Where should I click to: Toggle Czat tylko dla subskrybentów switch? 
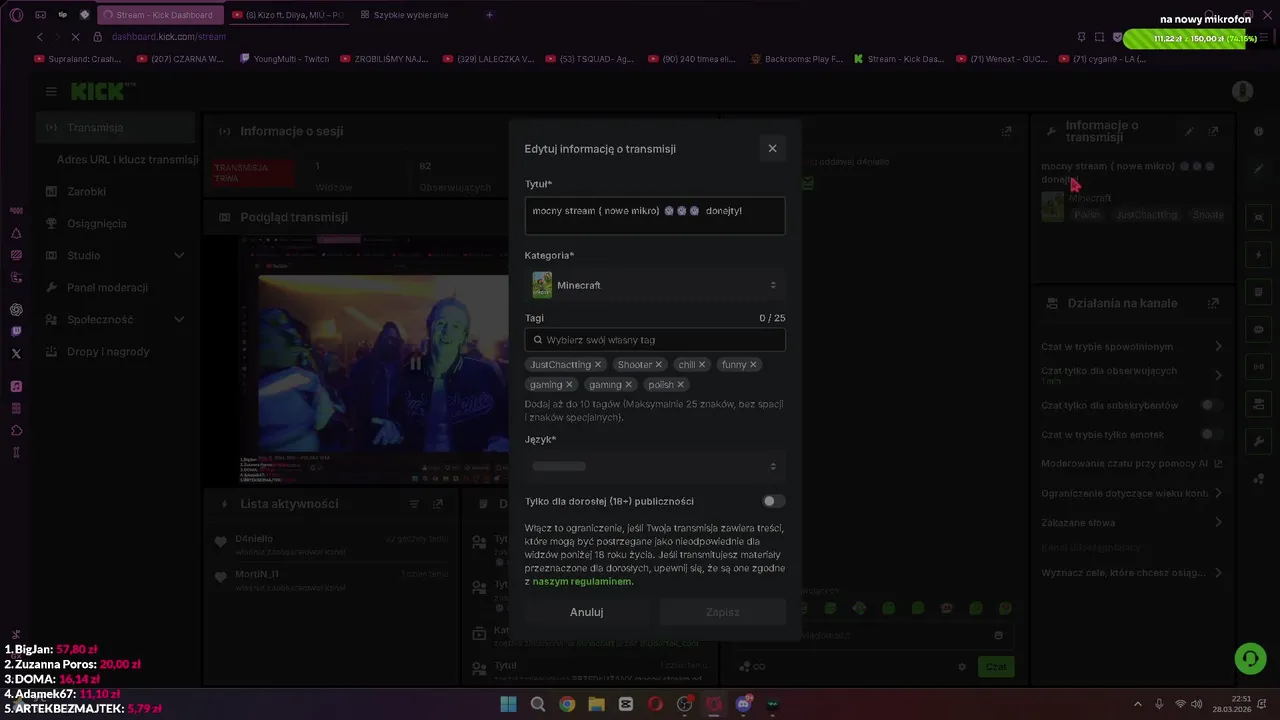1212,405
